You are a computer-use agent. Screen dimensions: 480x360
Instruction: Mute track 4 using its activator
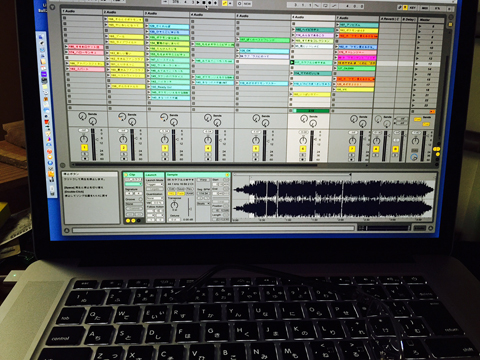pyautogui.click(x=208, y=148)
